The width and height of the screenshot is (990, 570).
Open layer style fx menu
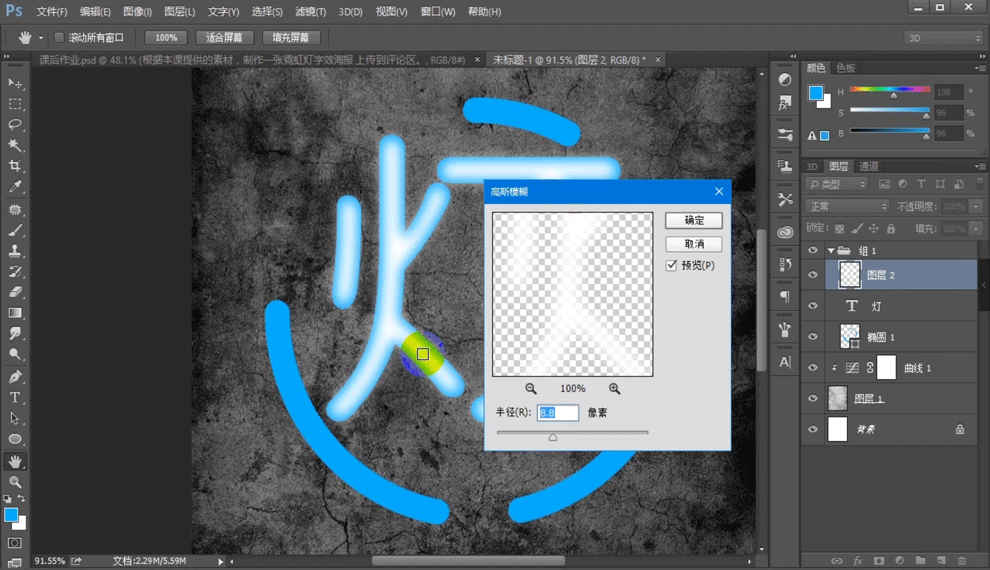click(x=857, y=561)
